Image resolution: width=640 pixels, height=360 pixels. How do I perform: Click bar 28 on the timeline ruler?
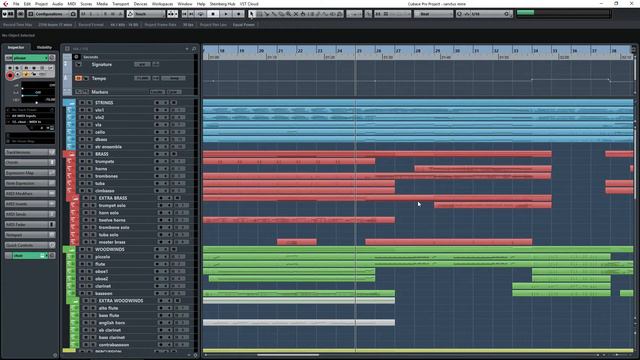pyautogui.click(x=417, y=51)
